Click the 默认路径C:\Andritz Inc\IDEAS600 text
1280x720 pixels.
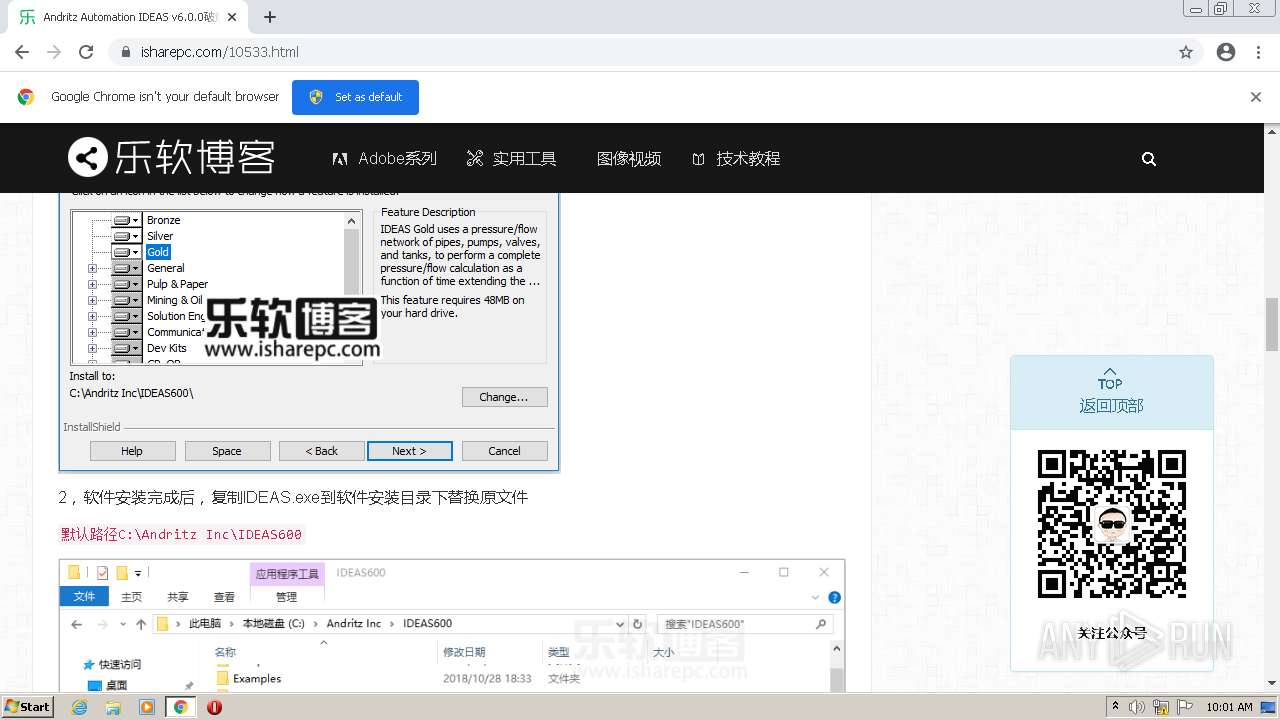tap(181, 534)
